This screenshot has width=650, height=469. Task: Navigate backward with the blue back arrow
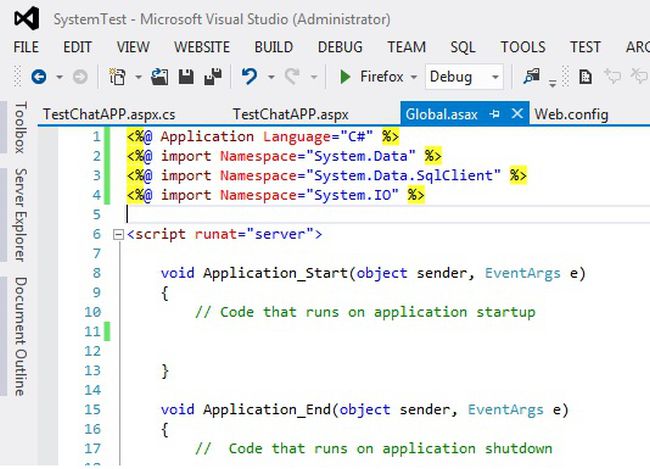pyautogui.click(x=39, y=77)
